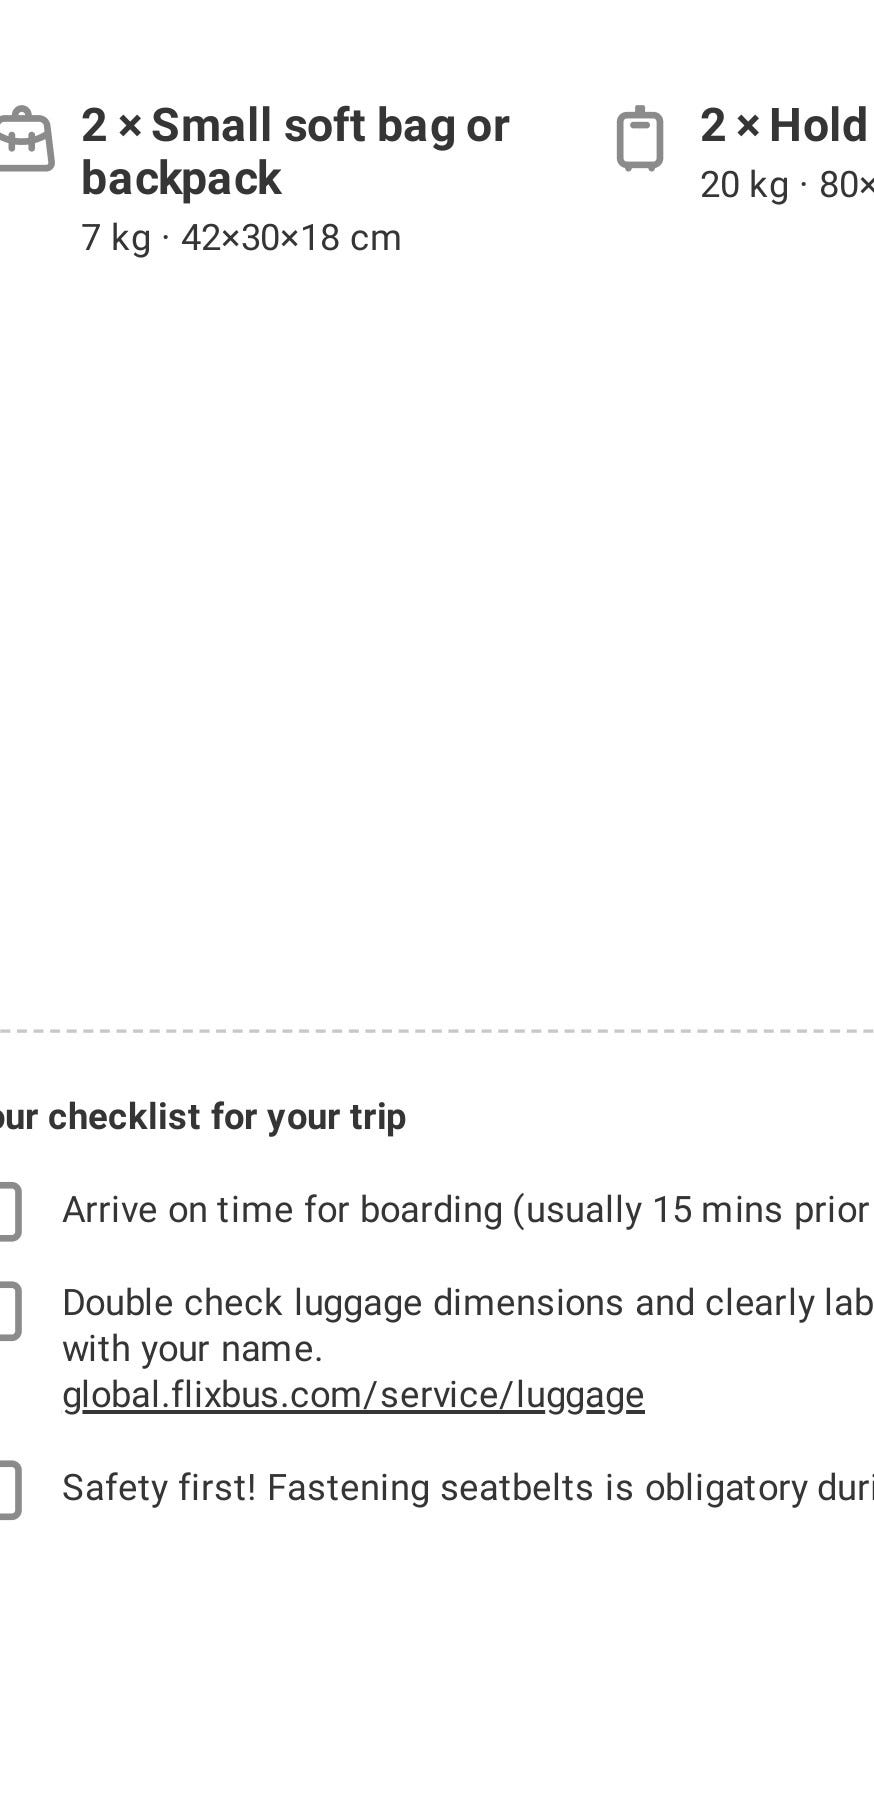The image size is (874, 1795).
Task: Select the '7 kg · 42×30×18 cm' size text
Action: 241,238
